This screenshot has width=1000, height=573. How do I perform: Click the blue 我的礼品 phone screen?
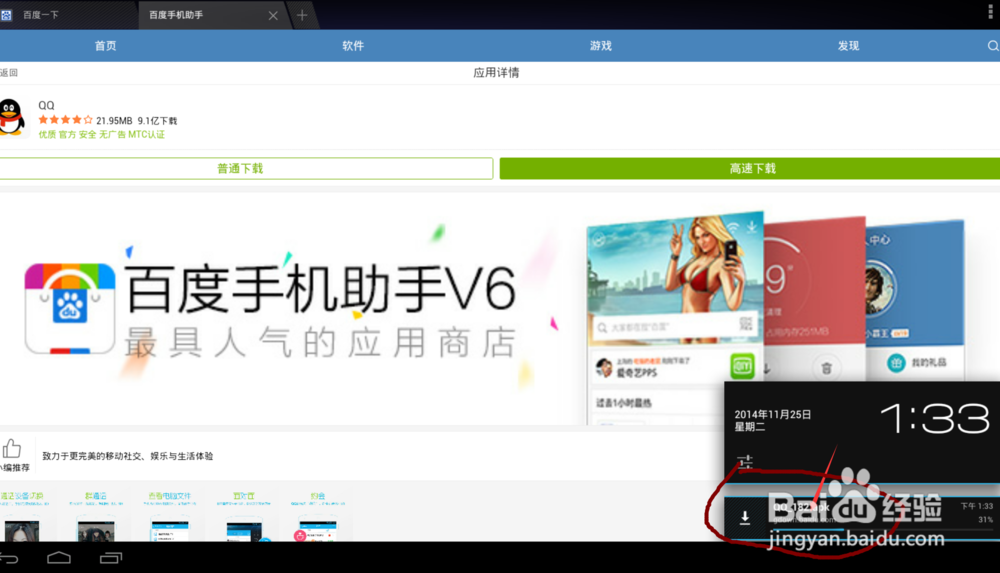(915, 299)
